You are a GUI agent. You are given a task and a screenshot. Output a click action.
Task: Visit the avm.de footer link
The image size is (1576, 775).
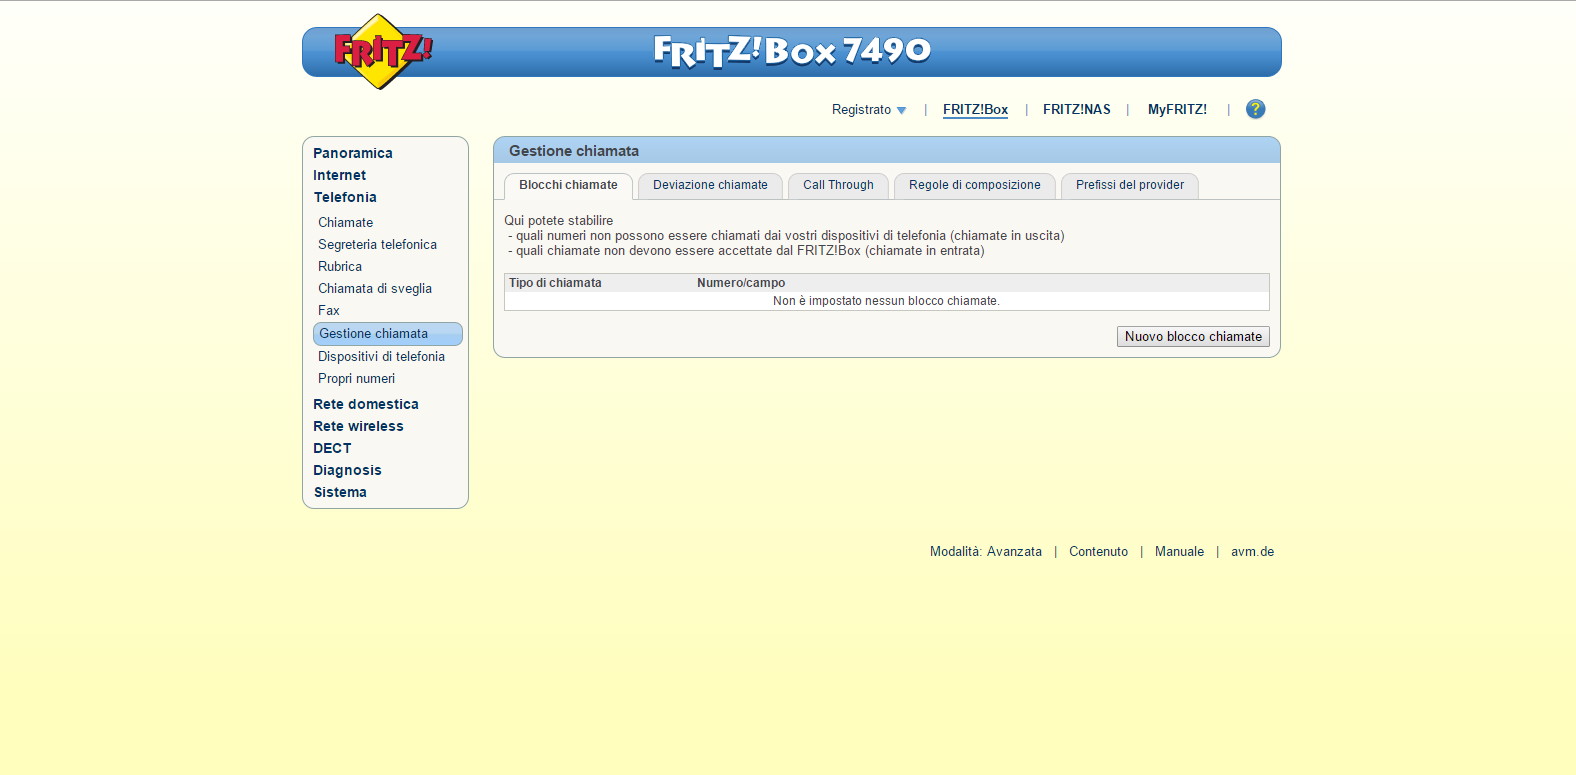click(1252, 552)
